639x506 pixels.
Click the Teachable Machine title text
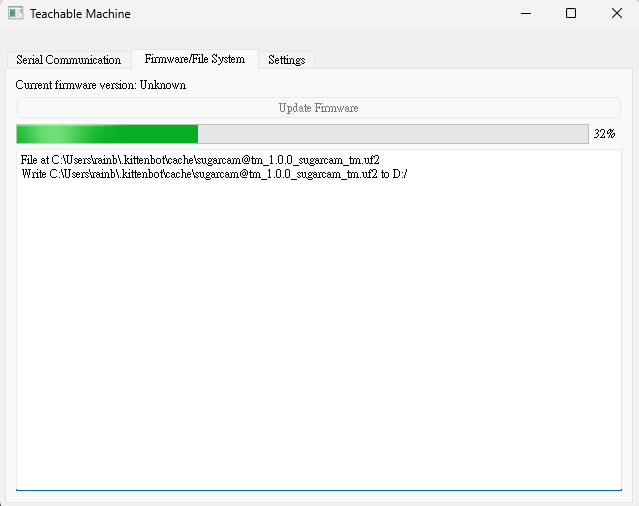click(x=80, y=14)
